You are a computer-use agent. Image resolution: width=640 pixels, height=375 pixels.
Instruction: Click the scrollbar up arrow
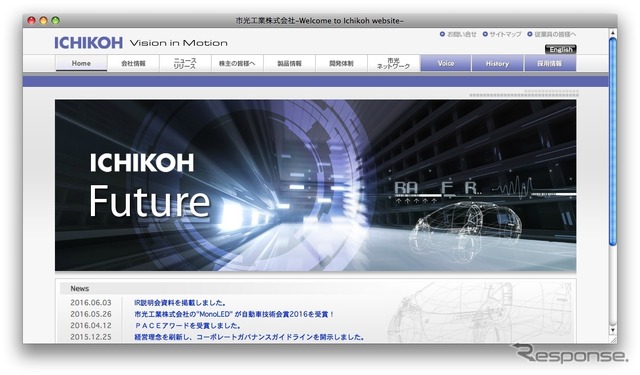tap(613, 32)
